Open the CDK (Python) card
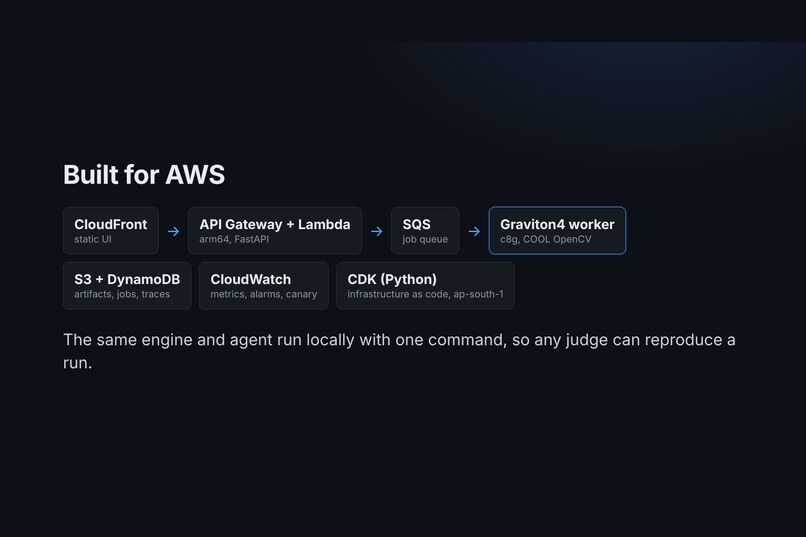 click(x=425, y=286)
